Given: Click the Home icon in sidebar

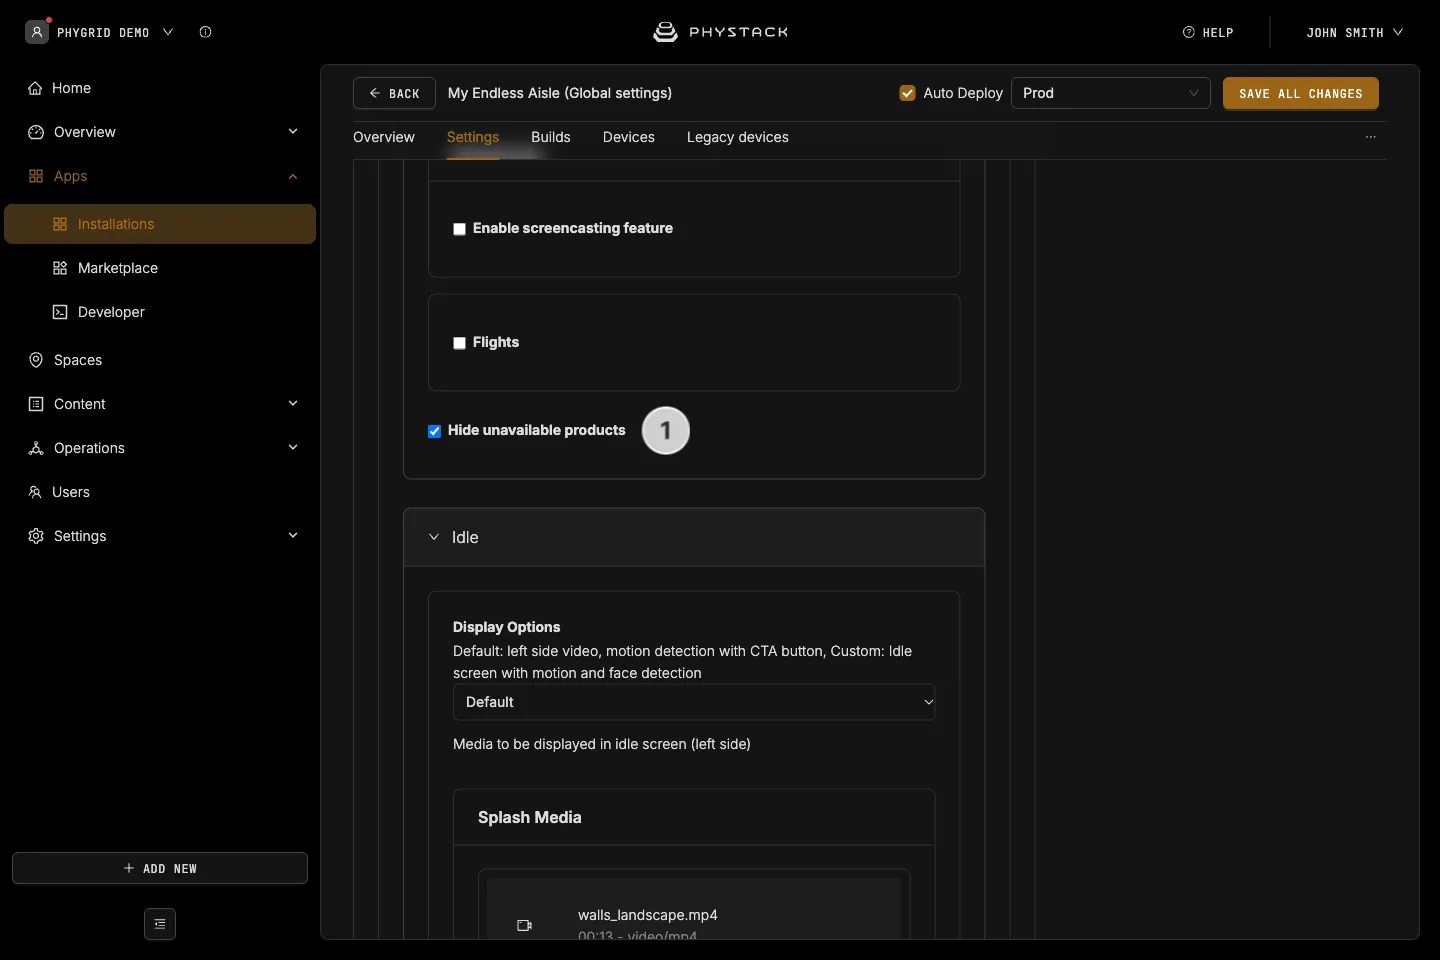Looking at the screenshot, I should pyautogui.click(x=35, y=88).
